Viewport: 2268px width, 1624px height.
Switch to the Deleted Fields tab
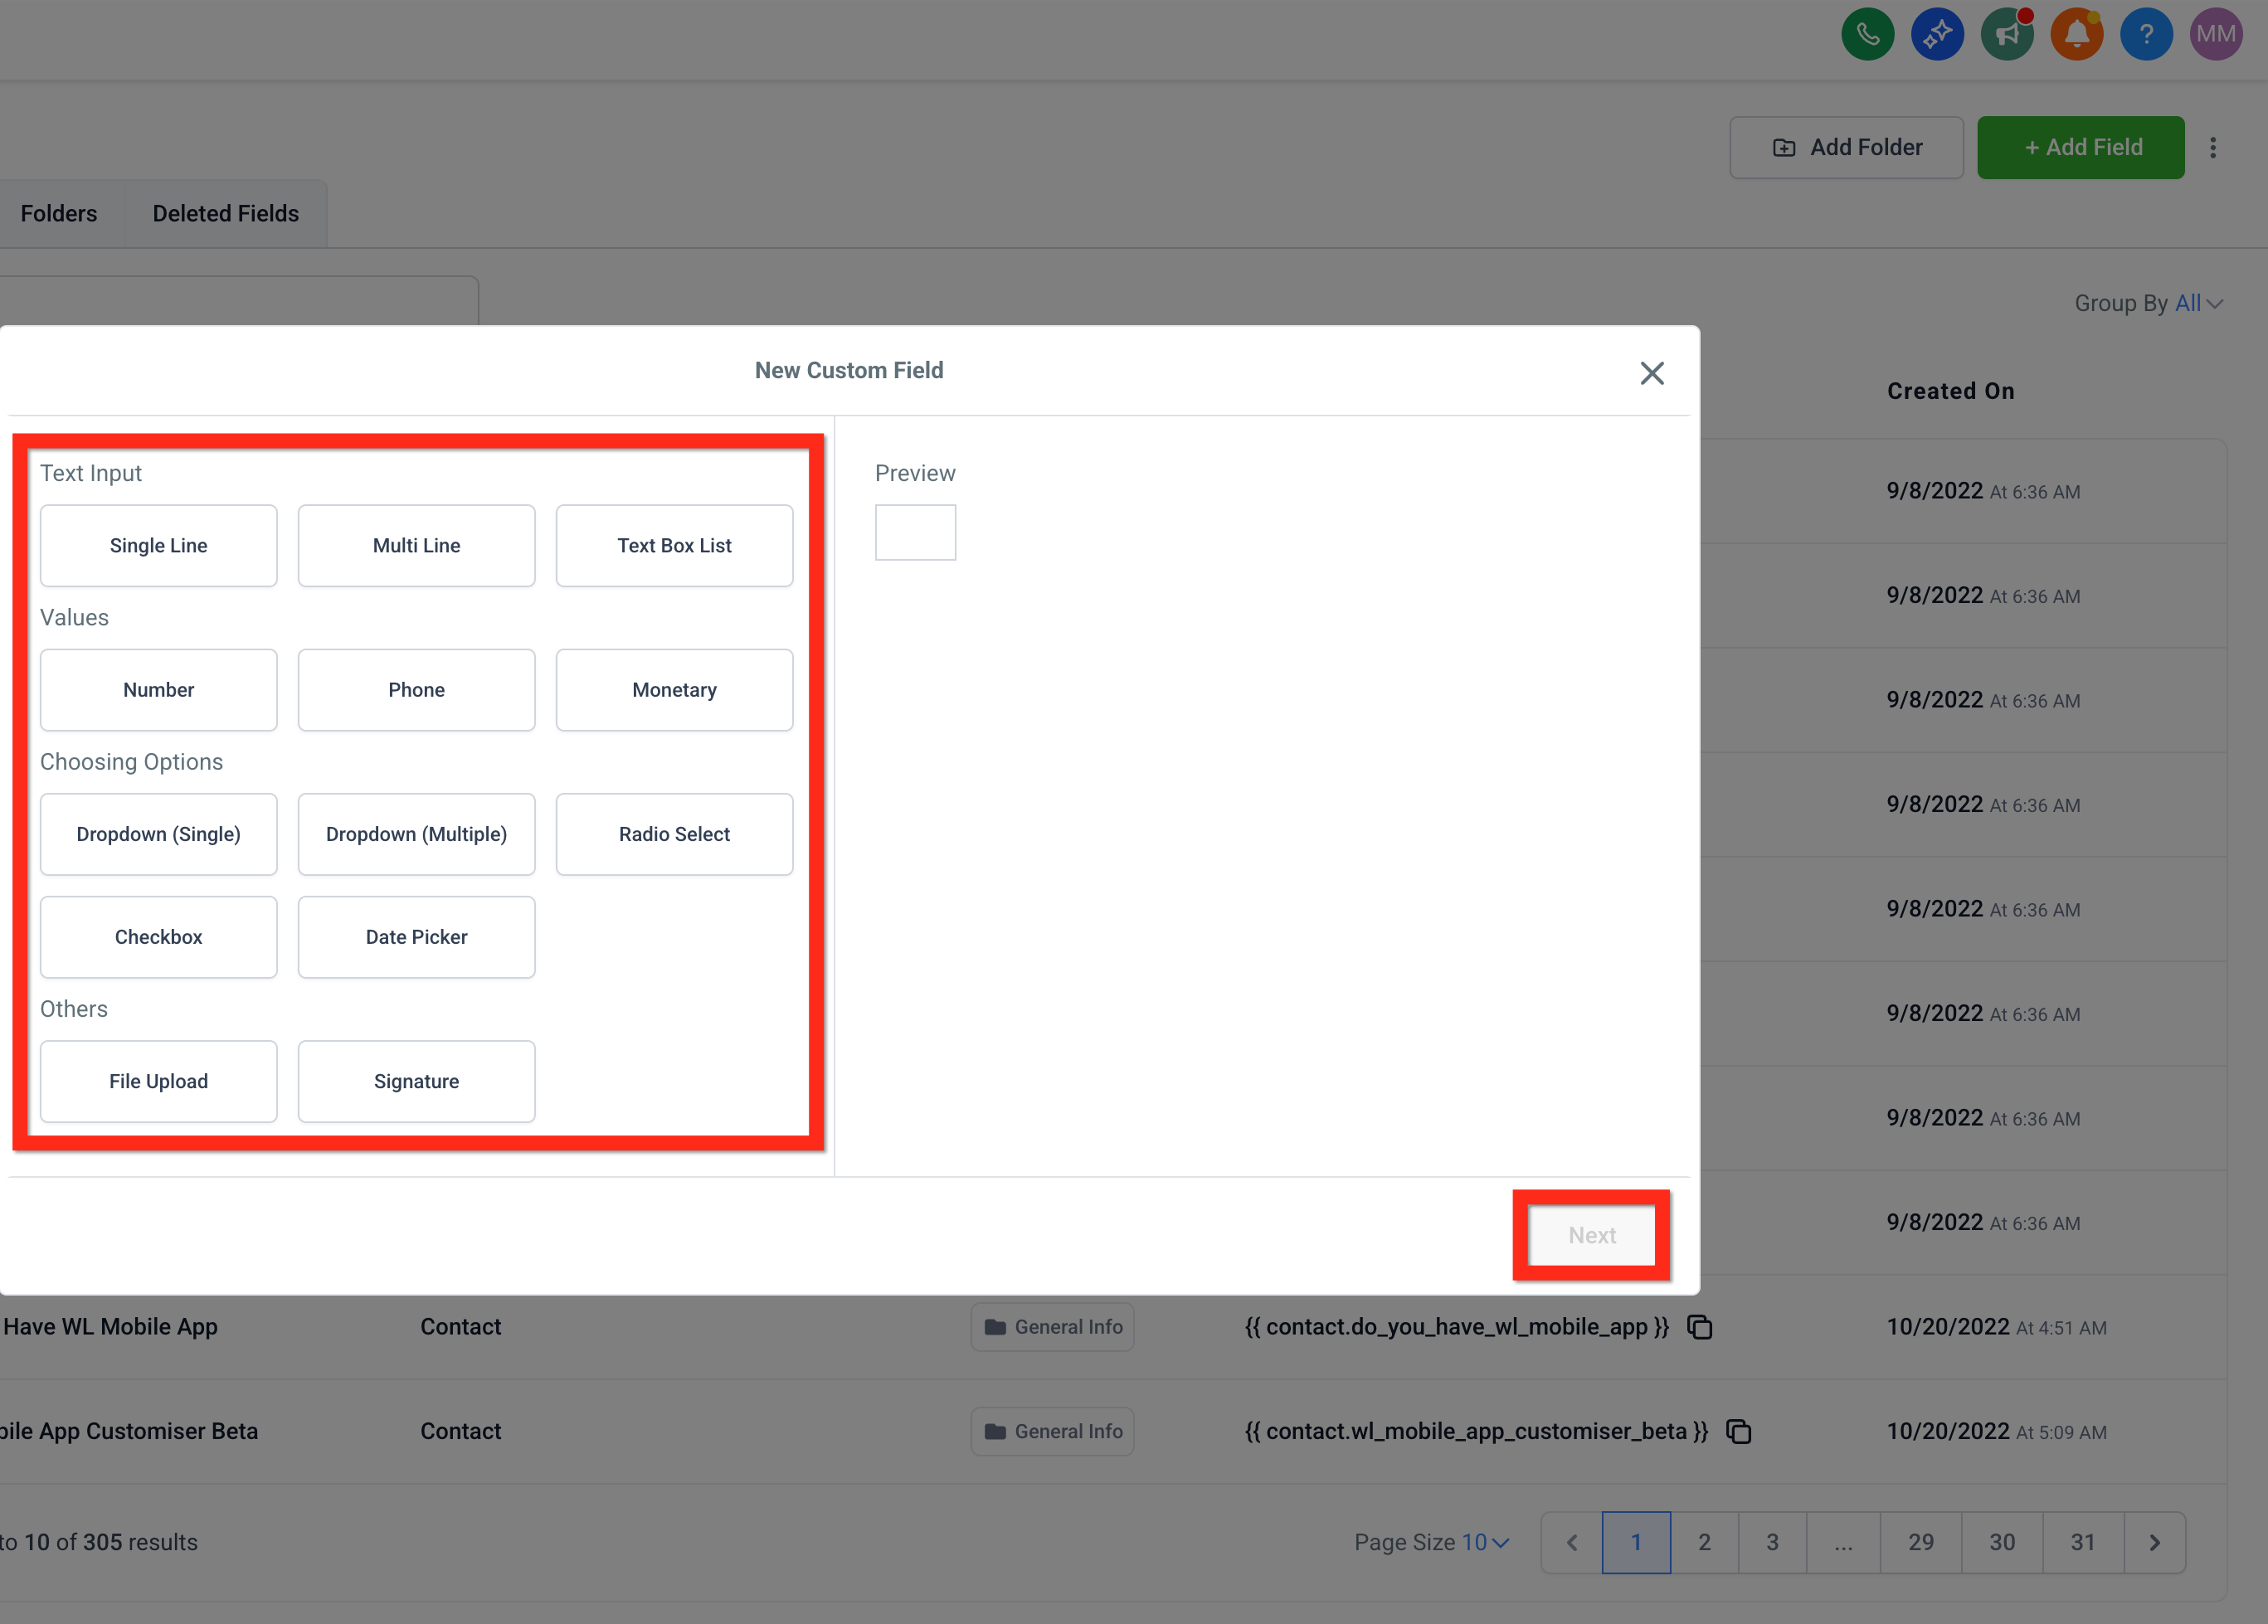click(x=226, y=213)
